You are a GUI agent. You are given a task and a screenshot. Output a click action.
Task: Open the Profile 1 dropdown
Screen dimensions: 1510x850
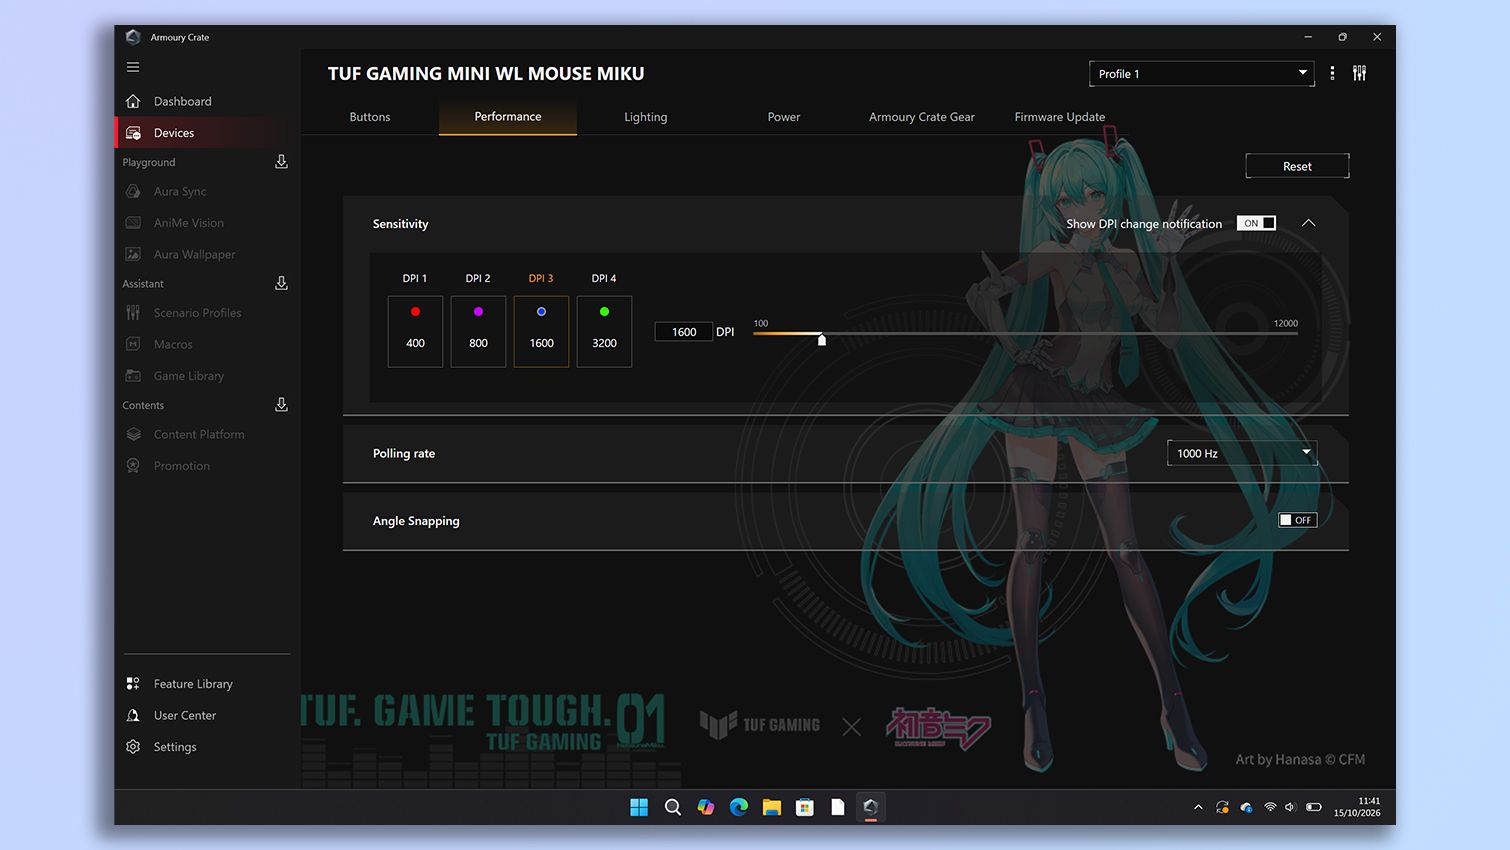(1201, 74)
